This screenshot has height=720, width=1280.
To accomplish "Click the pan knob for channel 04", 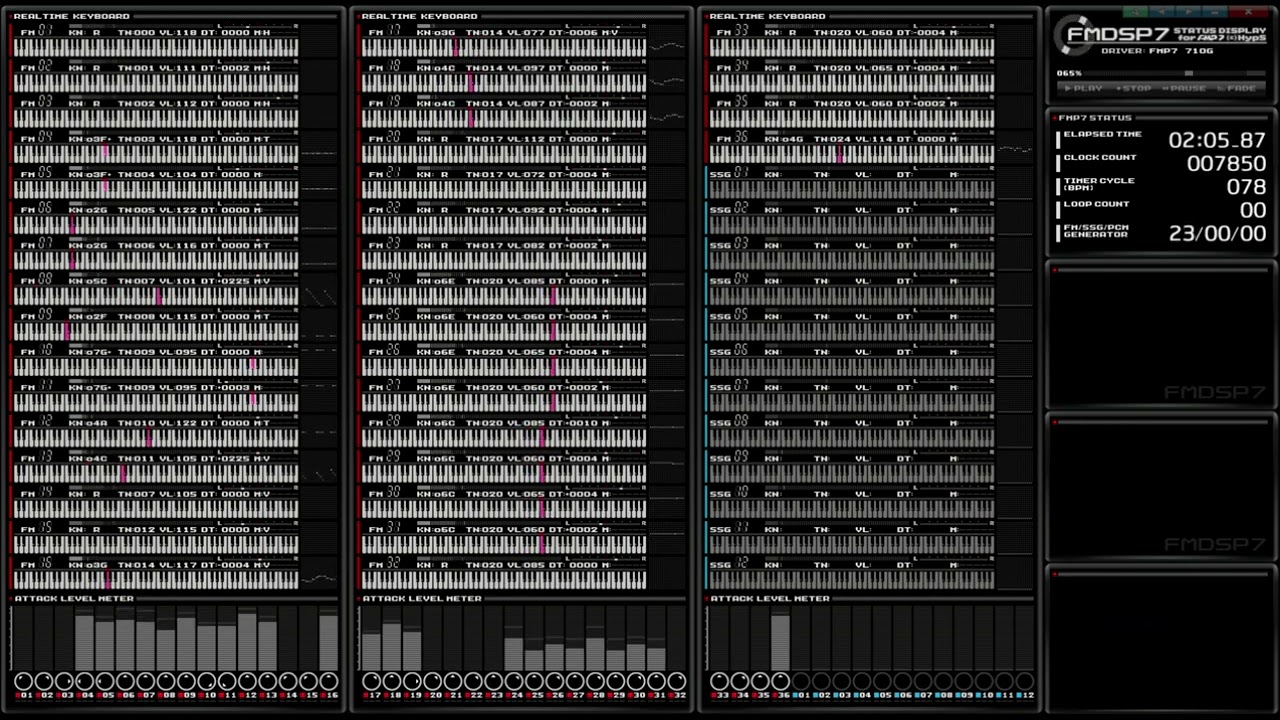I will [x=84, y=681].
